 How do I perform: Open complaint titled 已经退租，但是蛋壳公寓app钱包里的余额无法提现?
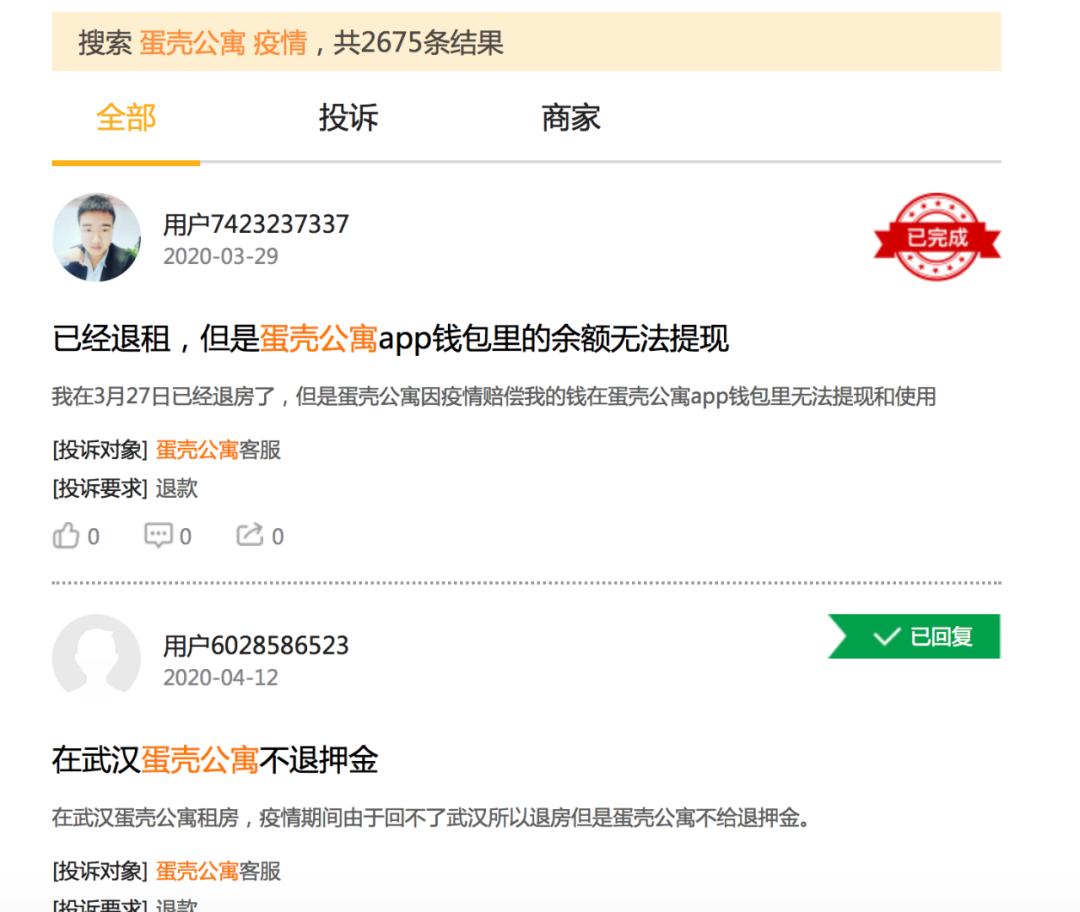pos(391,338)
